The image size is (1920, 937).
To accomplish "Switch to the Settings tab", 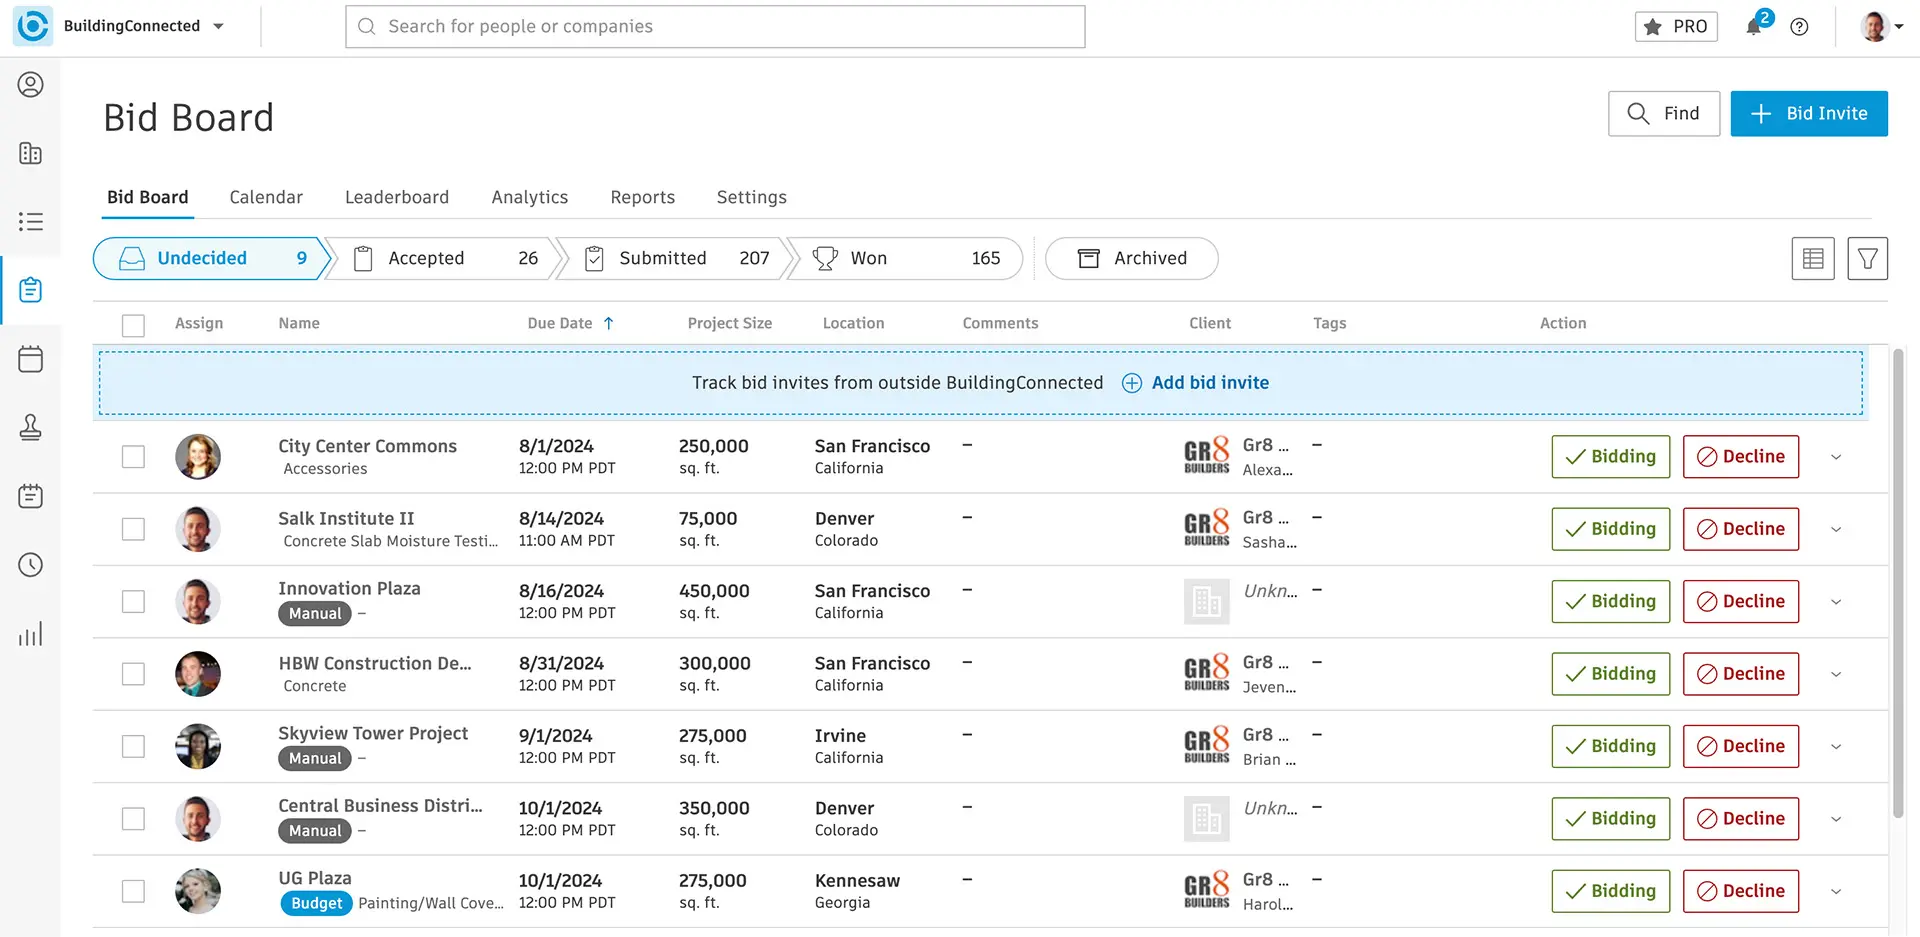I will [752, 197].
